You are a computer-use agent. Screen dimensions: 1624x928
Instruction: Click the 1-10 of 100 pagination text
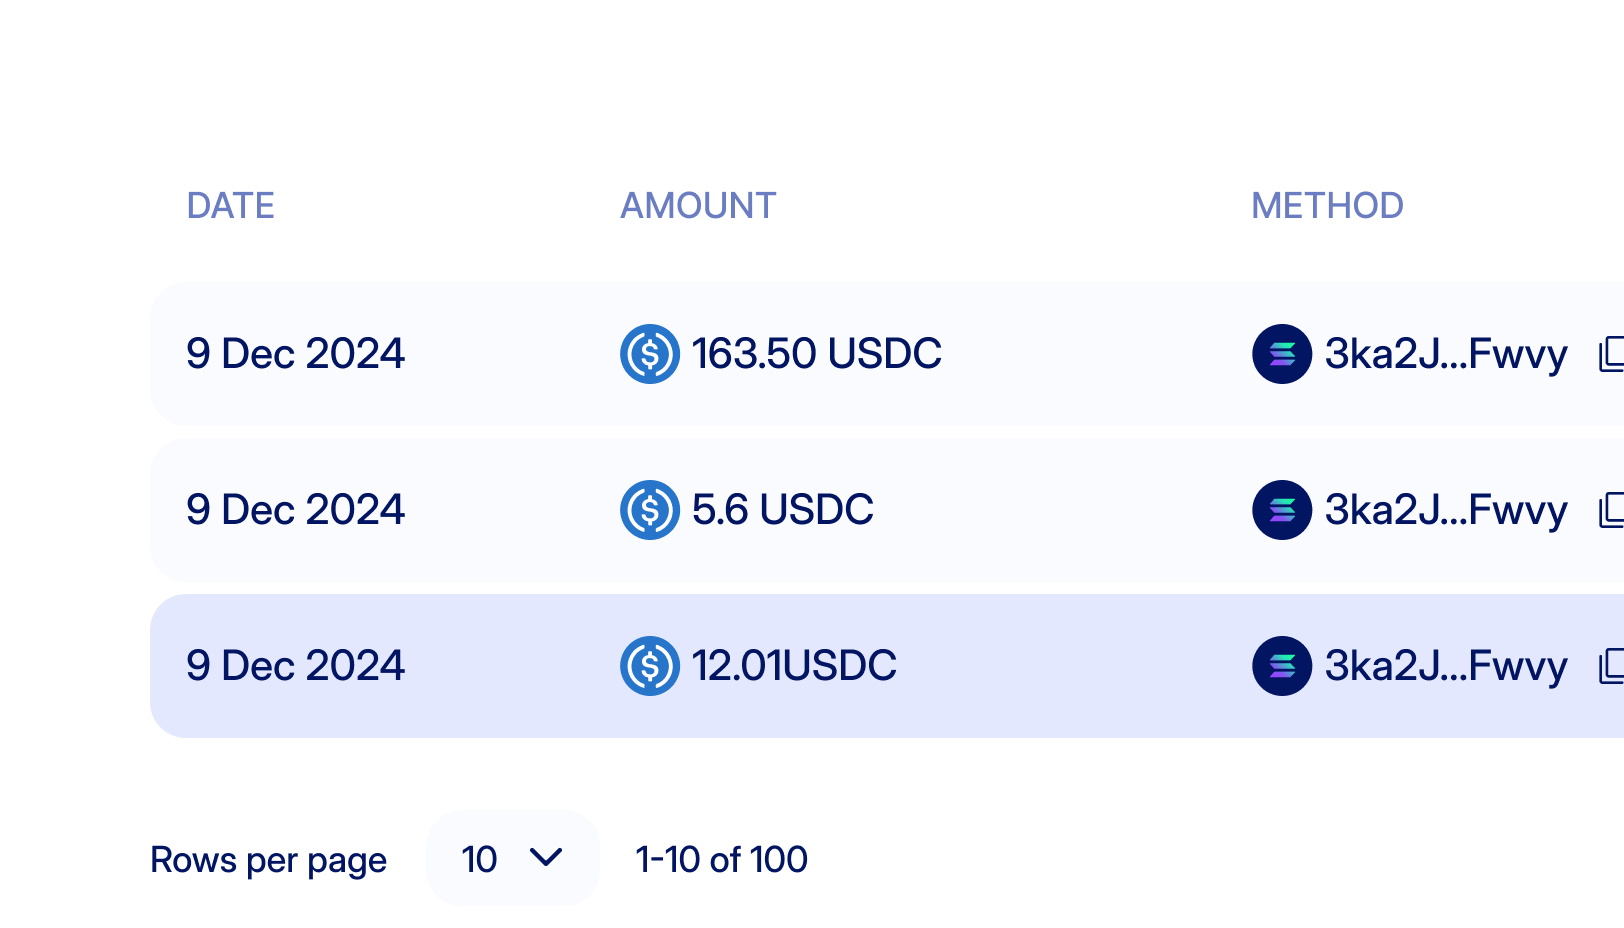(x=722, y=859)
